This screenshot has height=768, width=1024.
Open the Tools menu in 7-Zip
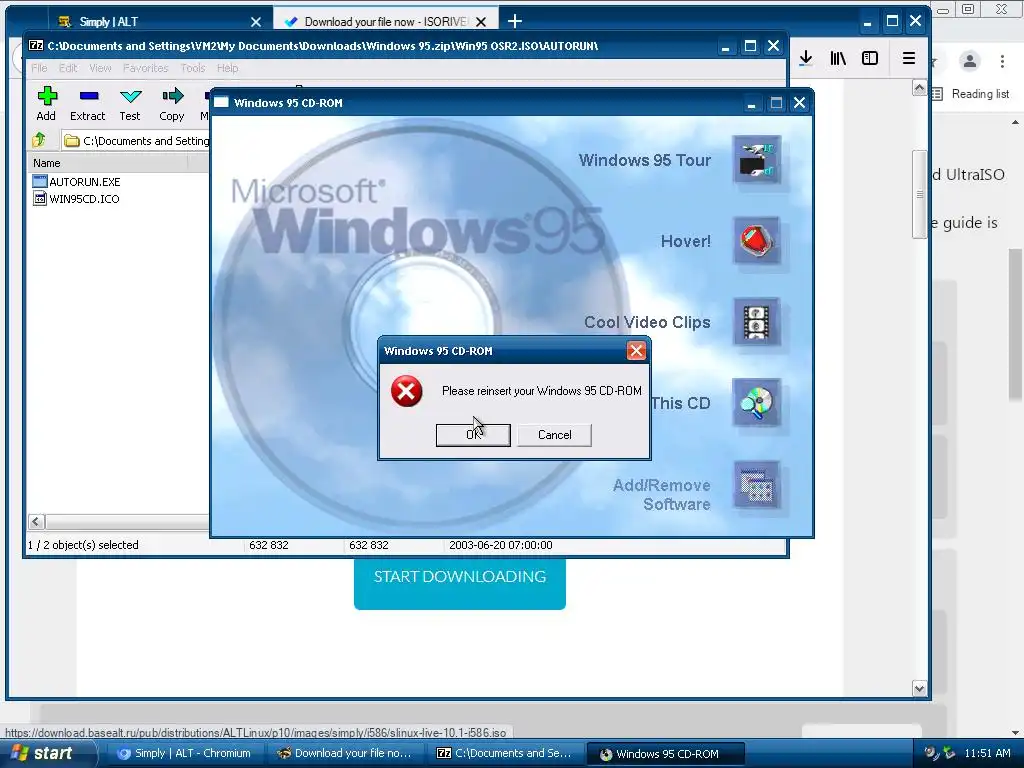tap(193, 68)
